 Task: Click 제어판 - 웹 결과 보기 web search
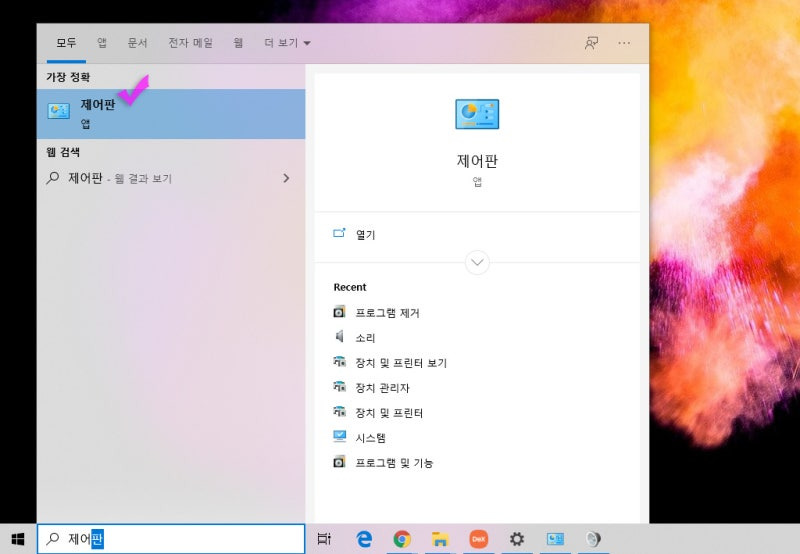[x=171, y=178]
